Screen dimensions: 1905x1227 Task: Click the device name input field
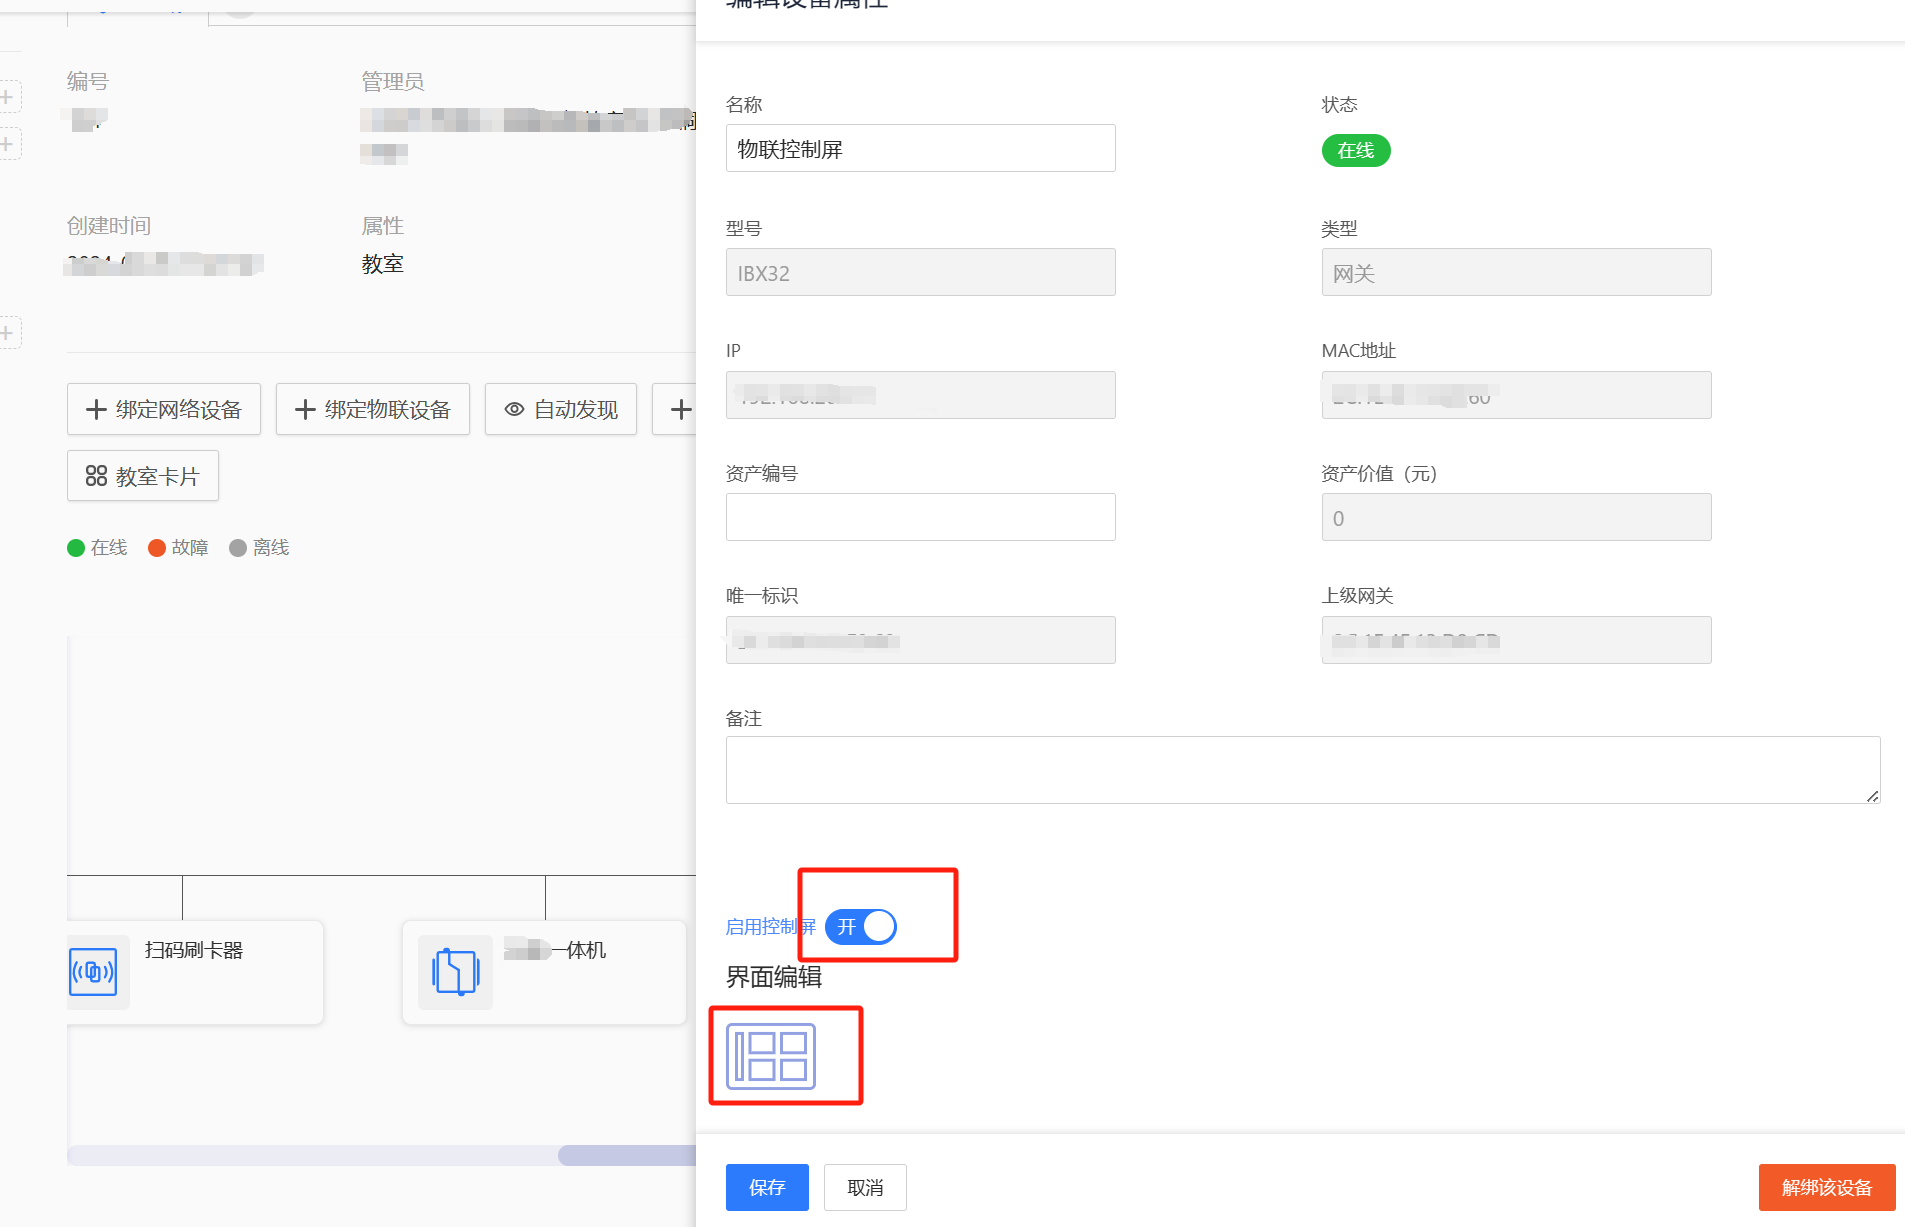pyautogui.click(x=920, y=149)
